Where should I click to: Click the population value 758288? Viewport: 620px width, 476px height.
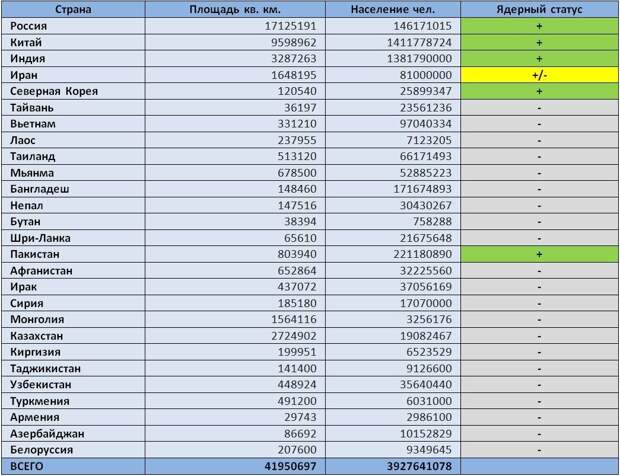point(432,222)
